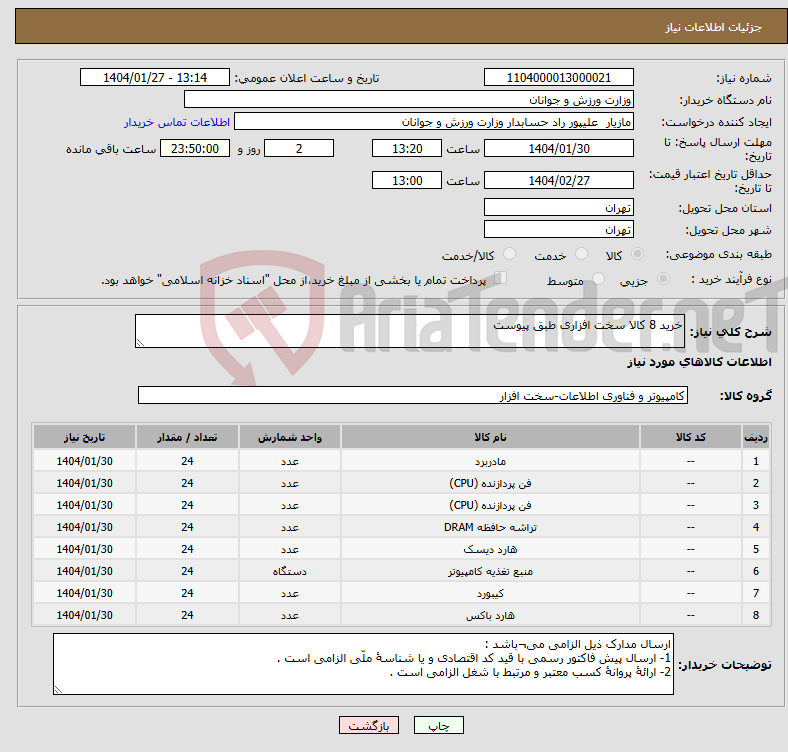Select the کالا/خدمت radio button
Image resolution: width=788 pixels, height=752 pixels.
pos(510,254)
